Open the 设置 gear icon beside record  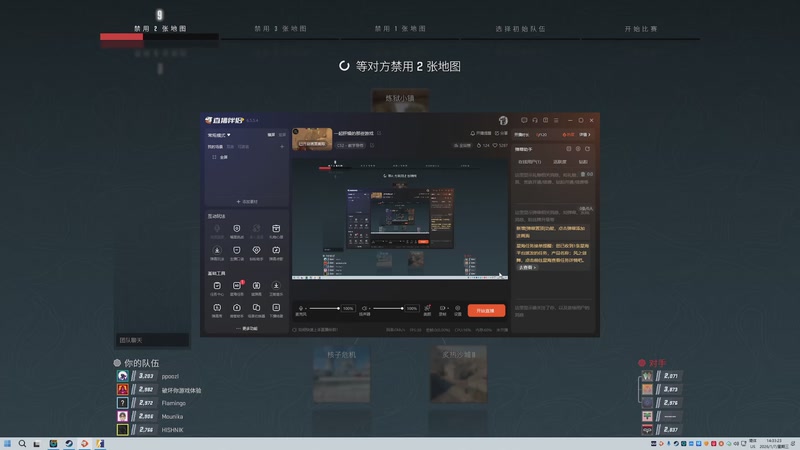[458, 308]
